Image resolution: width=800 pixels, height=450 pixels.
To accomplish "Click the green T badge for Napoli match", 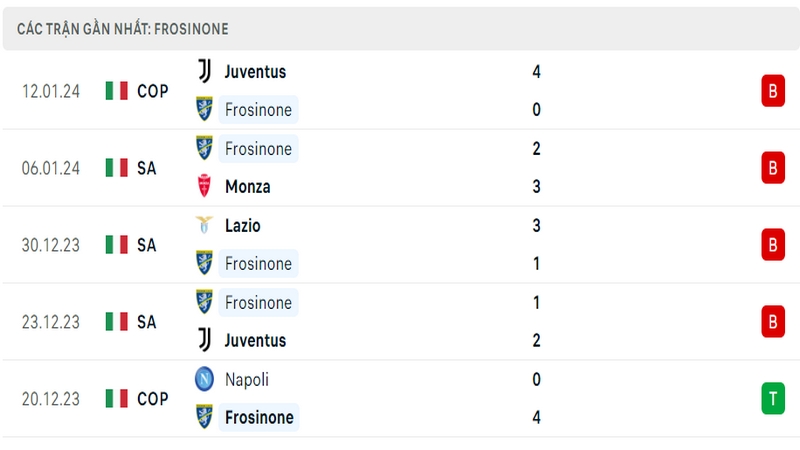I will 773,398.
